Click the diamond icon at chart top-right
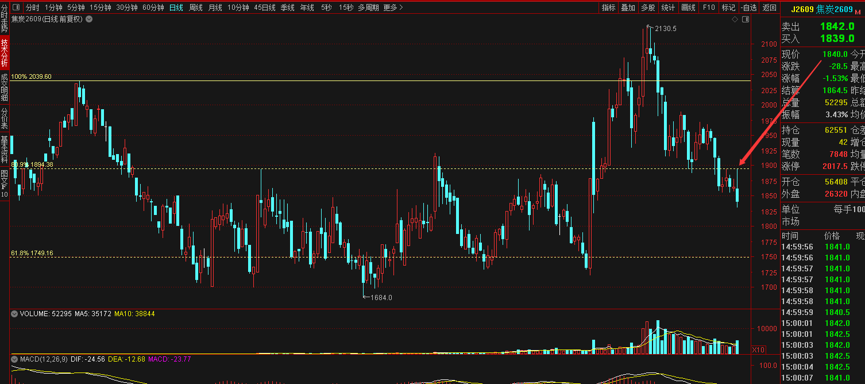 pyautogui.click(x=735, y=19)
